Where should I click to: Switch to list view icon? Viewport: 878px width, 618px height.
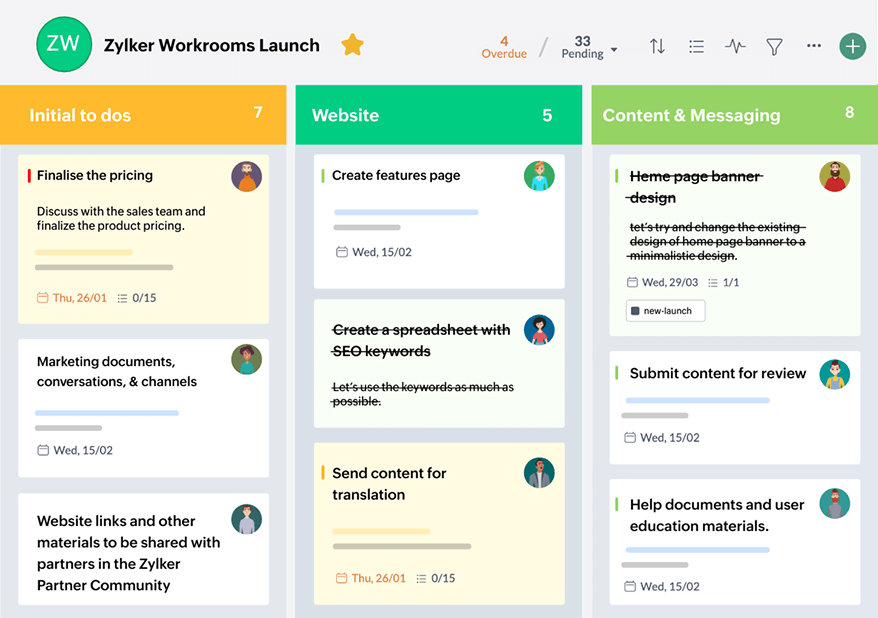point(696,46)
